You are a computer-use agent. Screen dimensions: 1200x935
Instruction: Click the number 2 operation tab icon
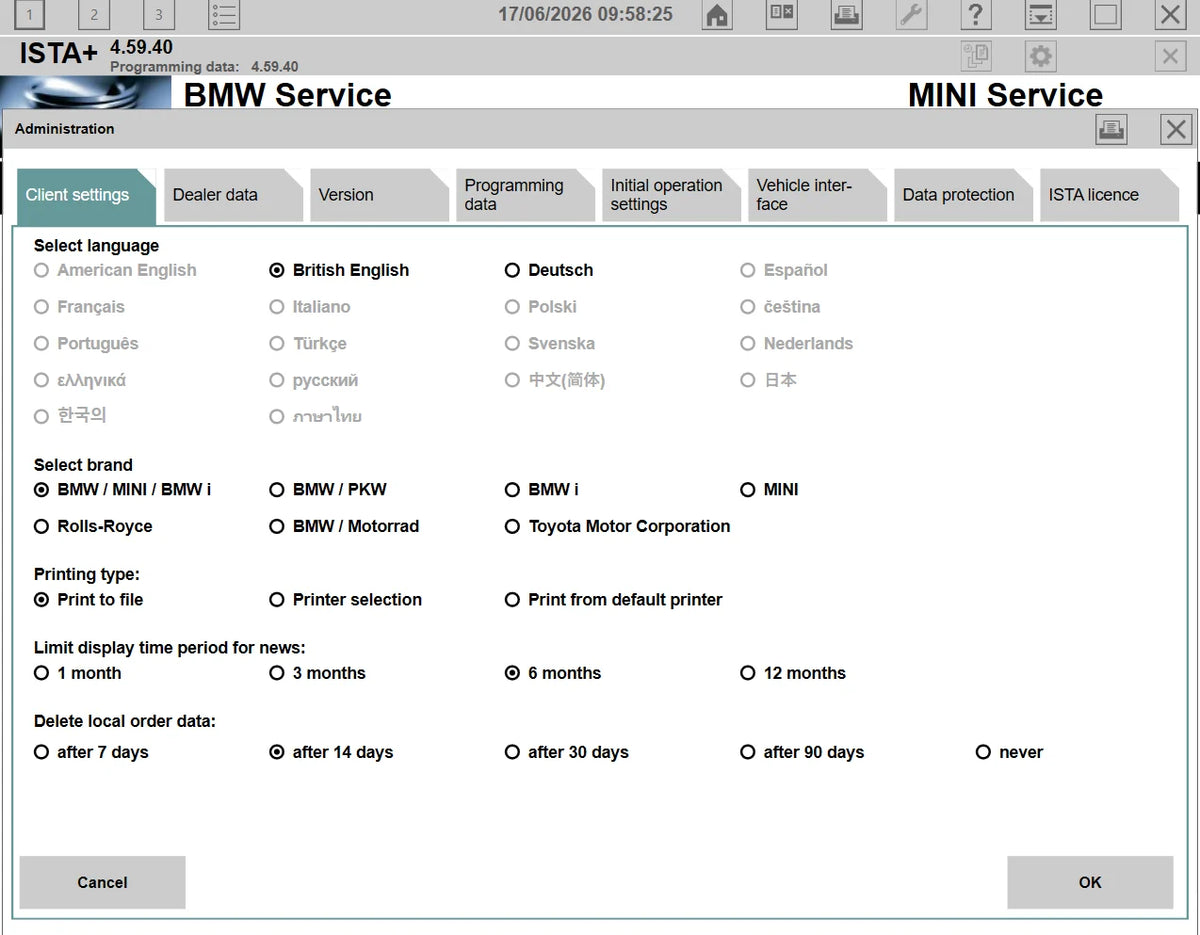(x=94, y=15)
